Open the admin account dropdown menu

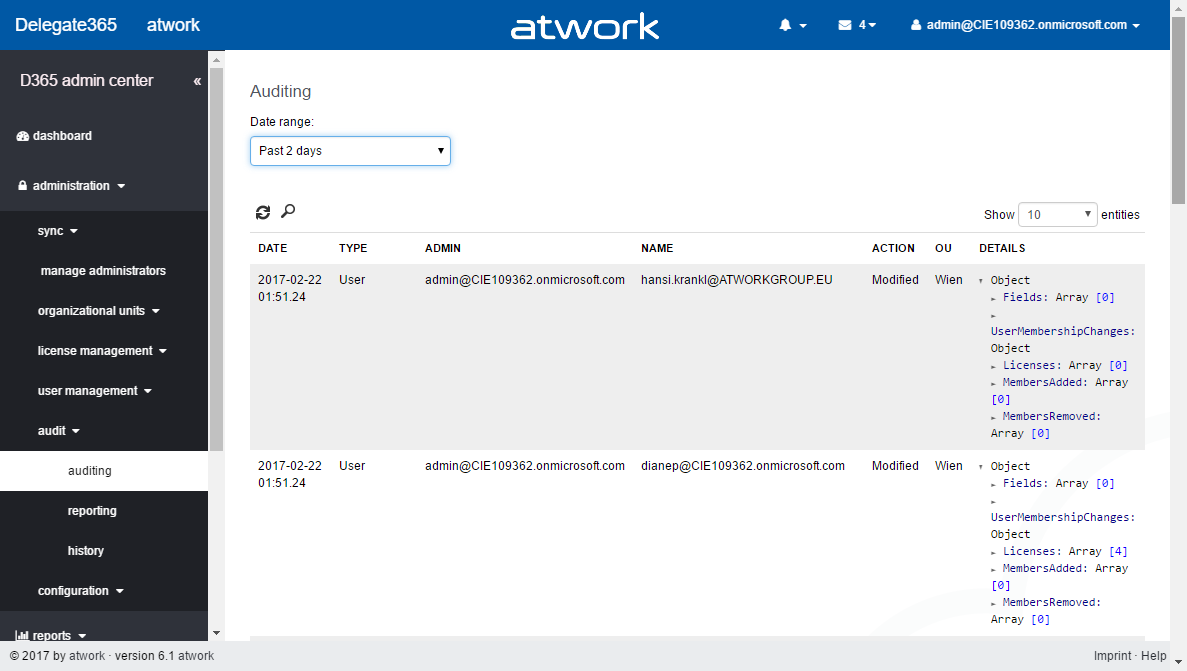pyautogui.click(x=1025, y=25)
